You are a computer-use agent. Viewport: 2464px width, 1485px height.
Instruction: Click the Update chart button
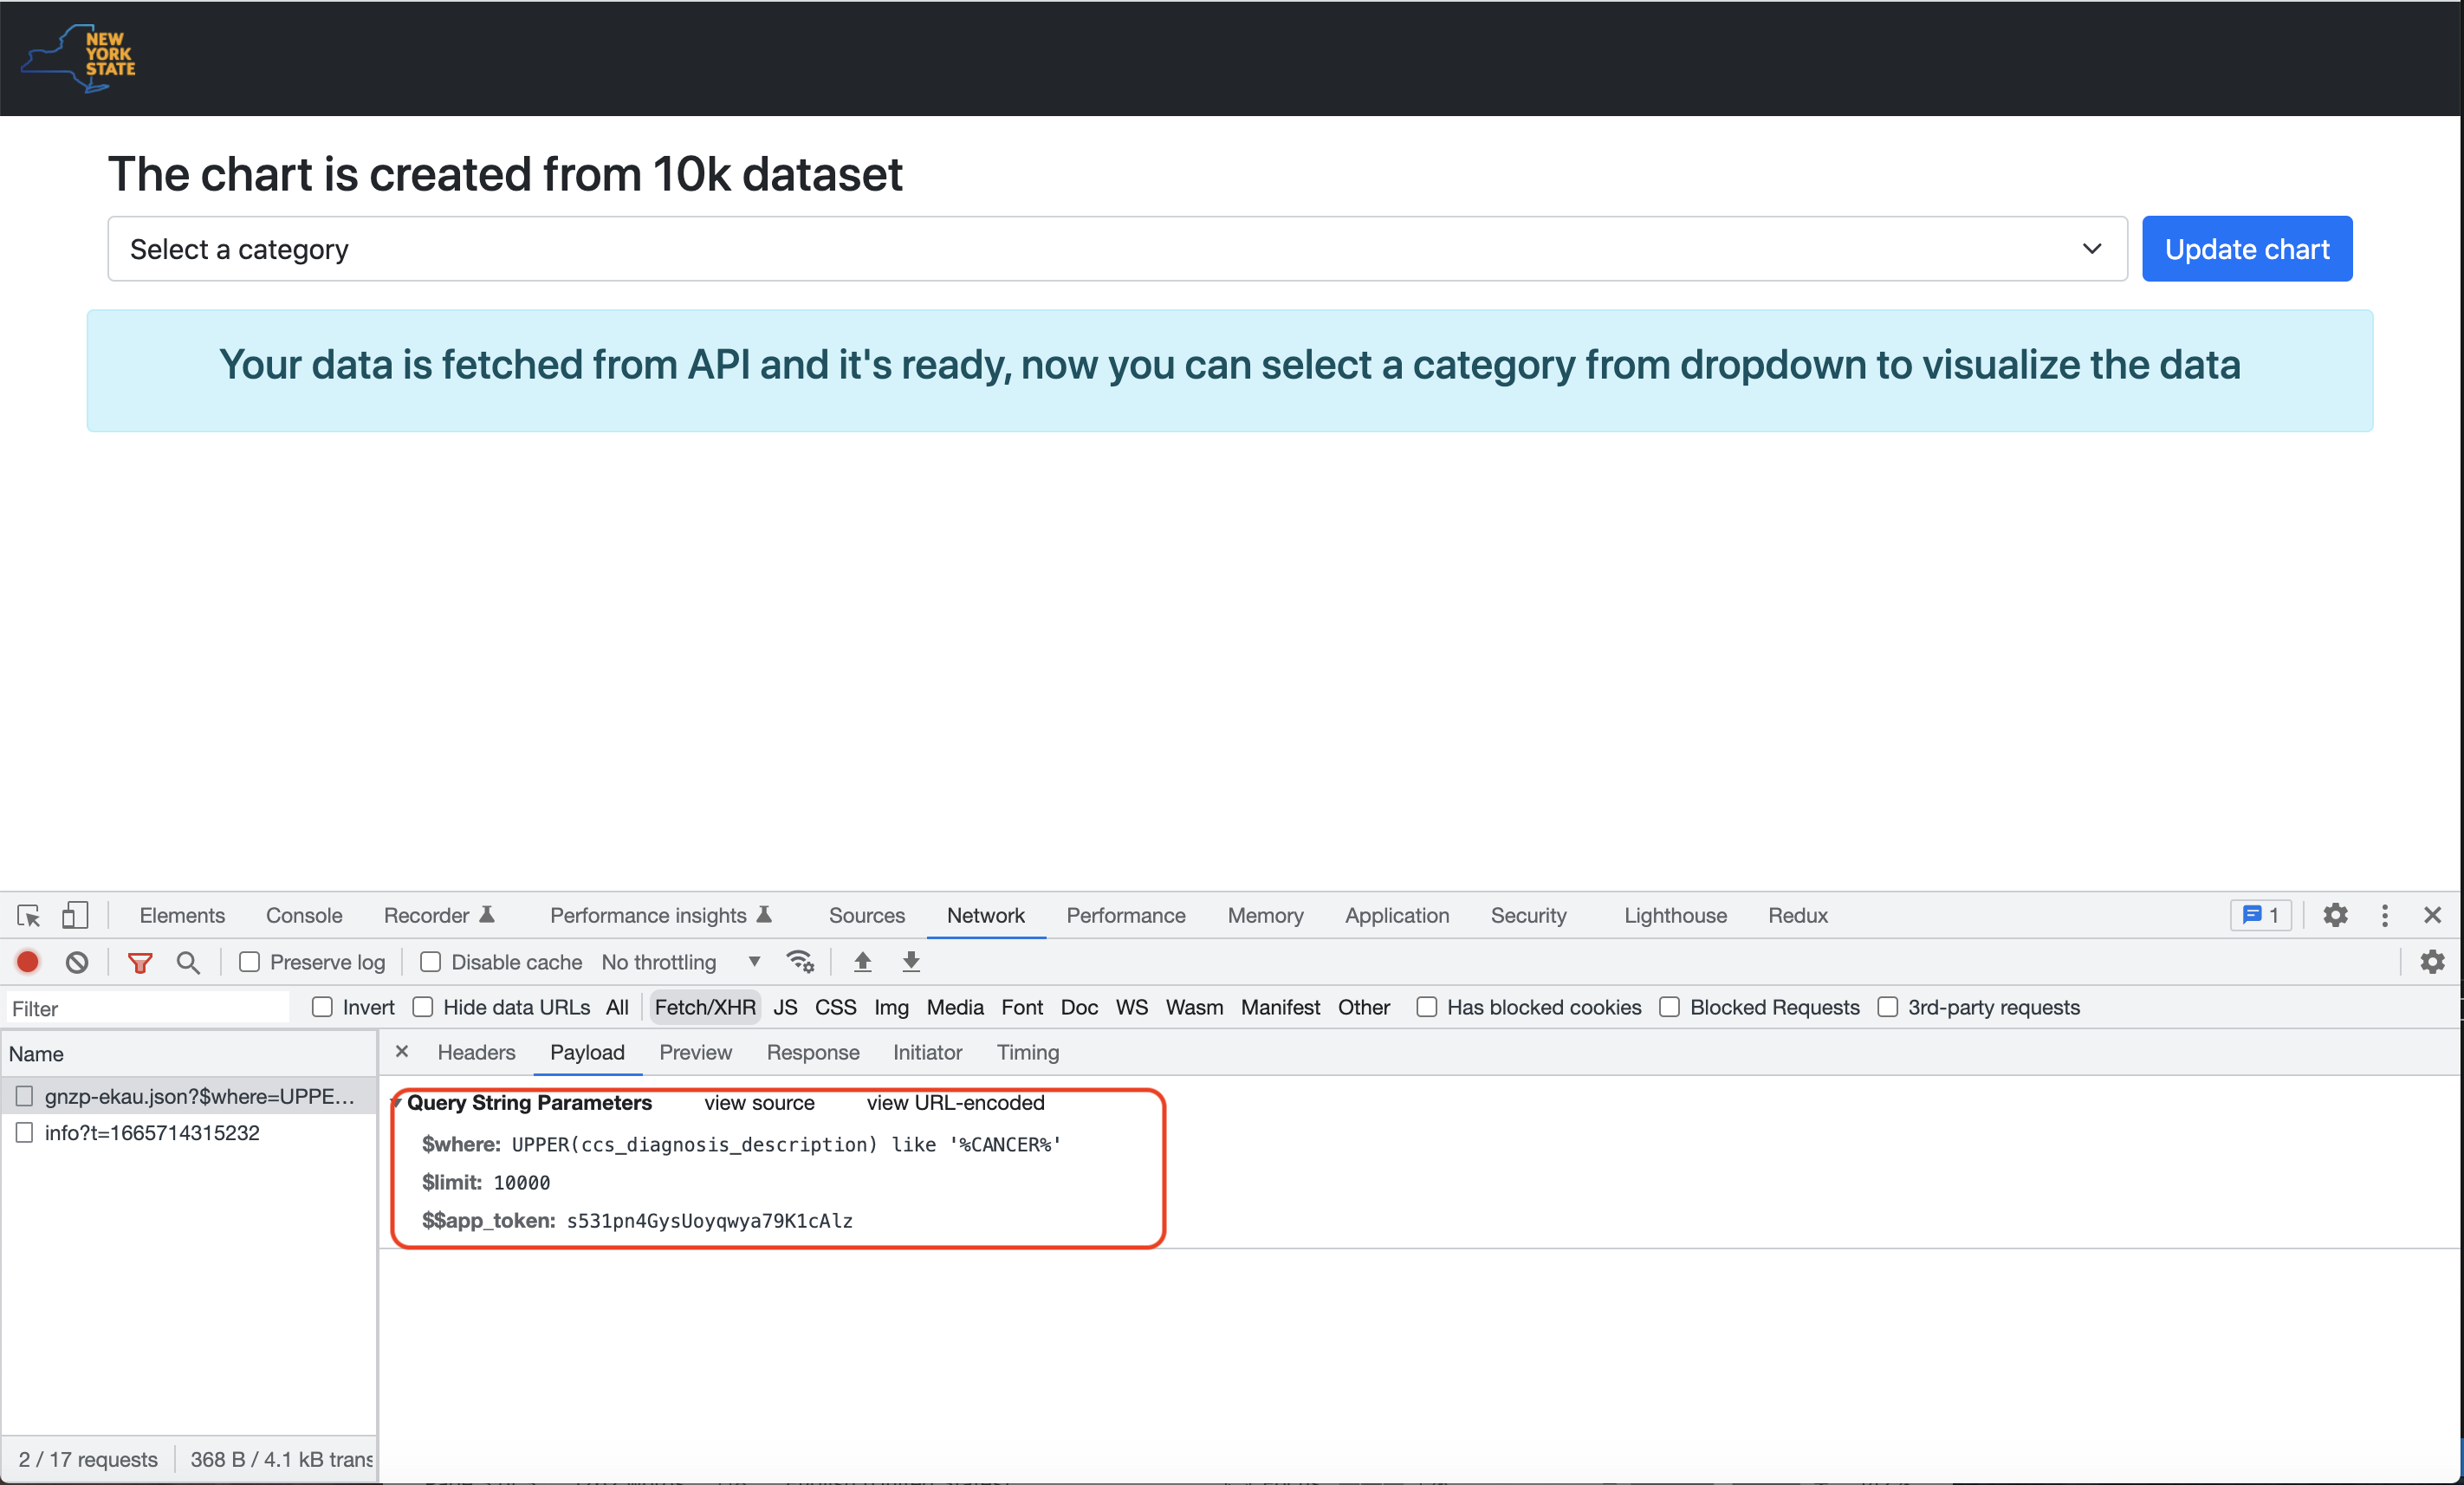pos(2246,249)
